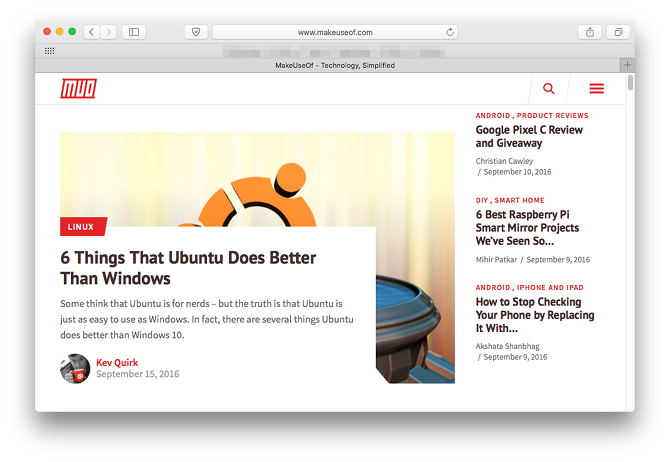Open the LINUX category tag
This screenshot has width=670, height=462.
point(82,227)
